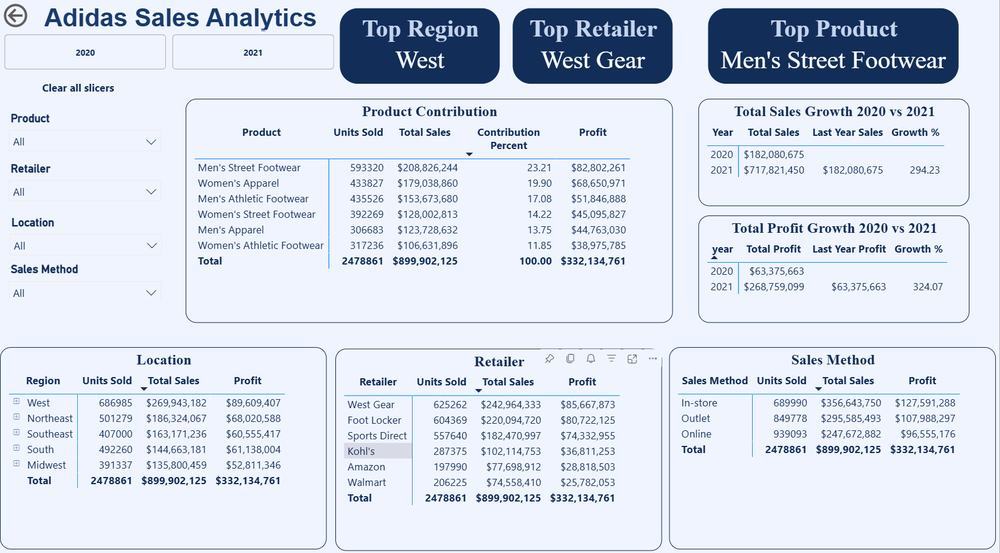Expand the West region row
Screen dimensions: 1000x553
[17, 402]
